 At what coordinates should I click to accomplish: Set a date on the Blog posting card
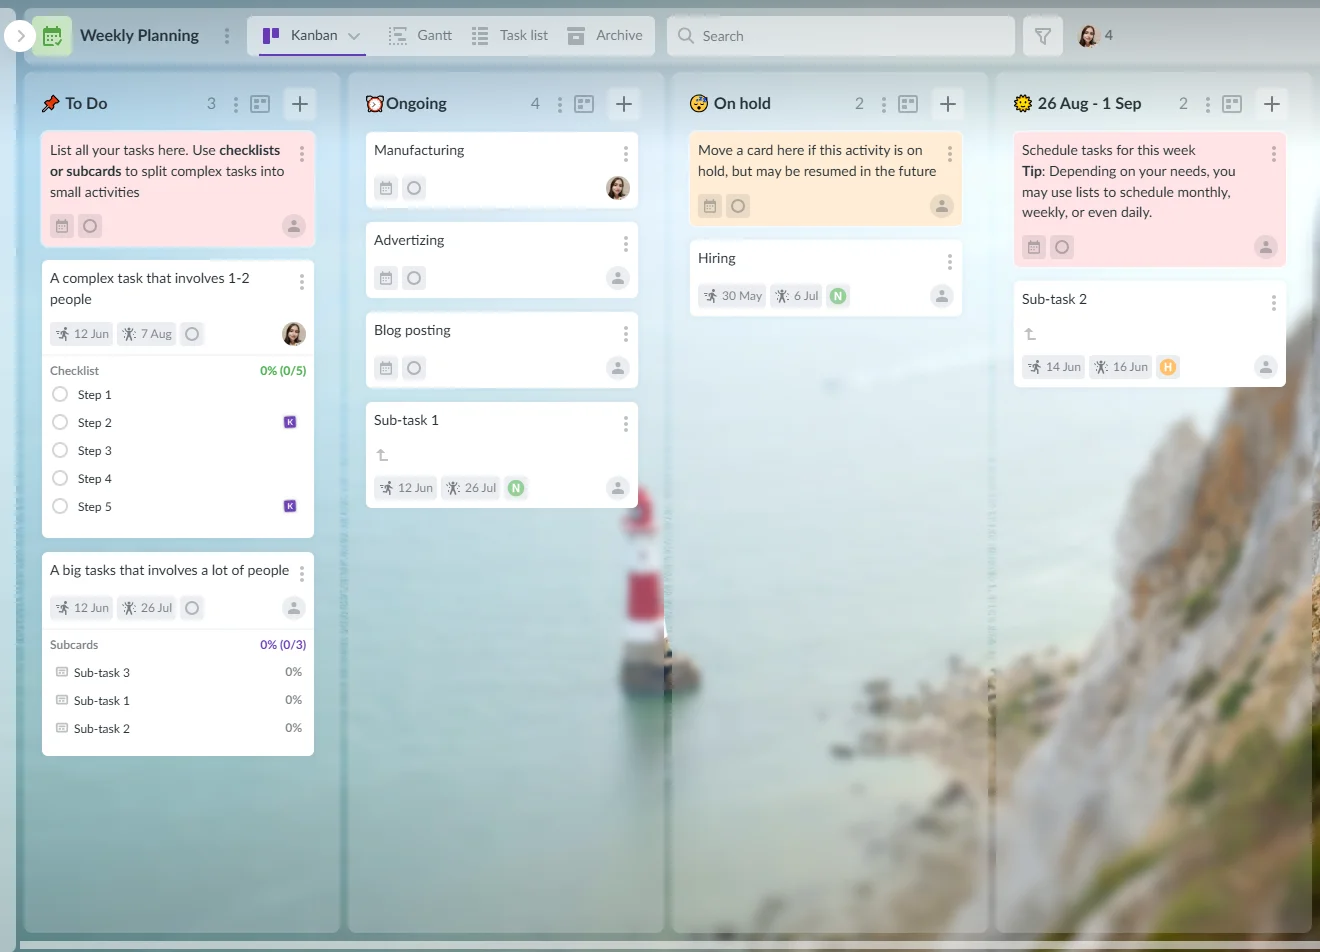pos(386,368)
